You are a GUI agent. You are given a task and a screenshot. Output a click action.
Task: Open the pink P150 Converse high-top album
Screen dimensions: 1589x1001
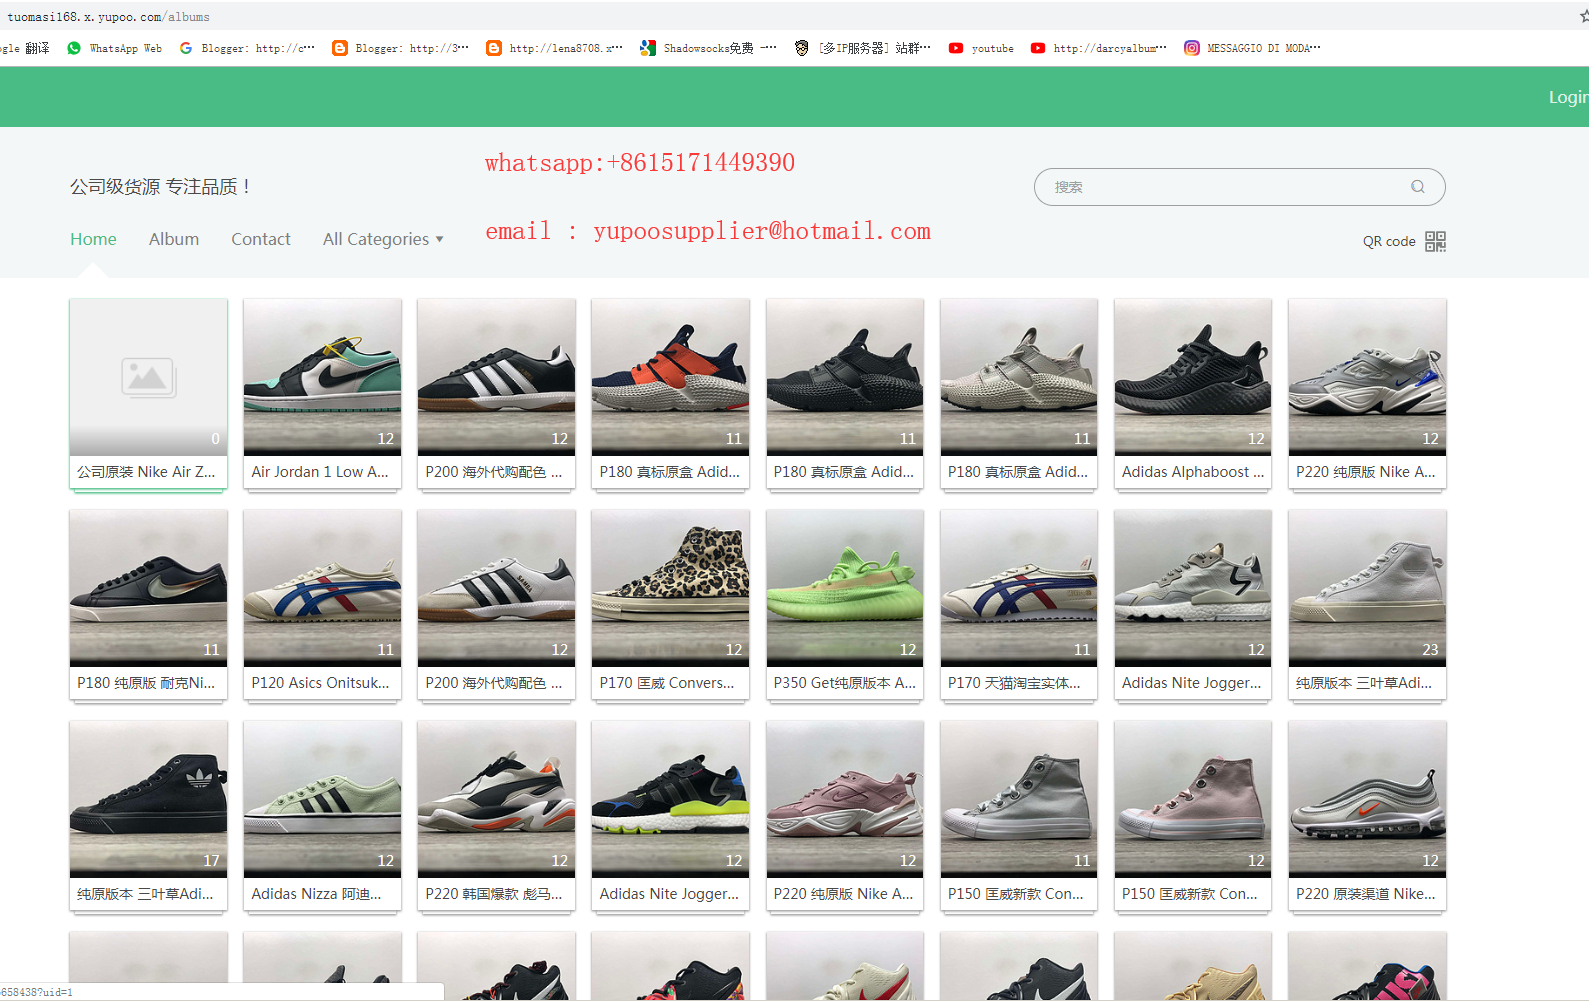click(x=1193, y=816)
